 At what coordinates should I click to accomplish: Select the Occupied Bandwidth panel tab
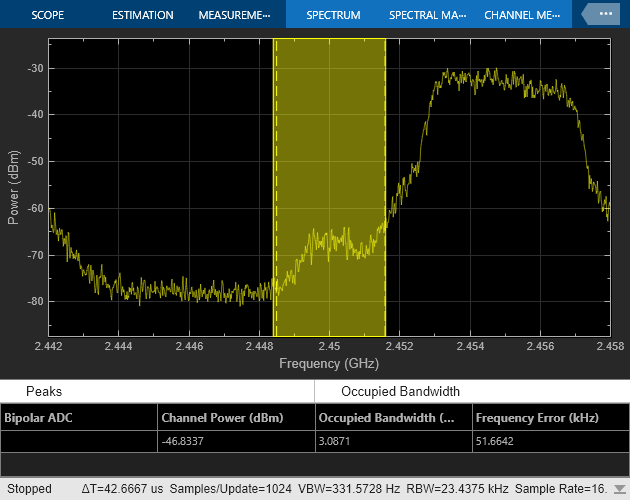coord(400,391)
